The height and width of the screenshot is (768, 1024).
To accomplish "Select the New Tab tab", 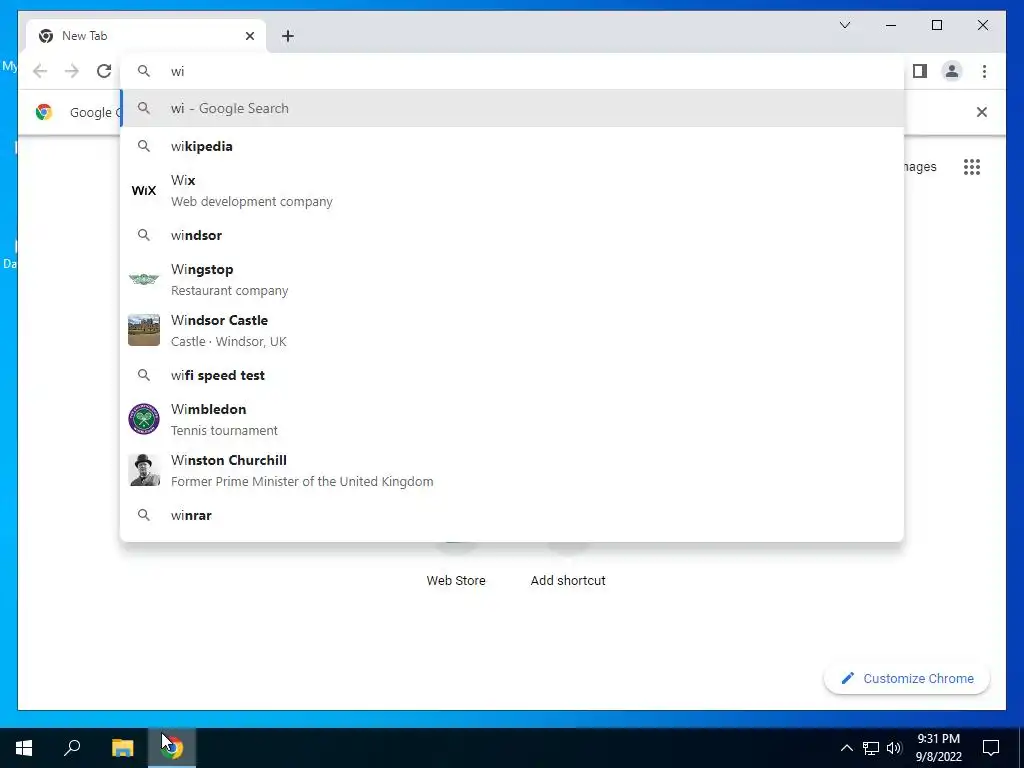I will [146, 36].
